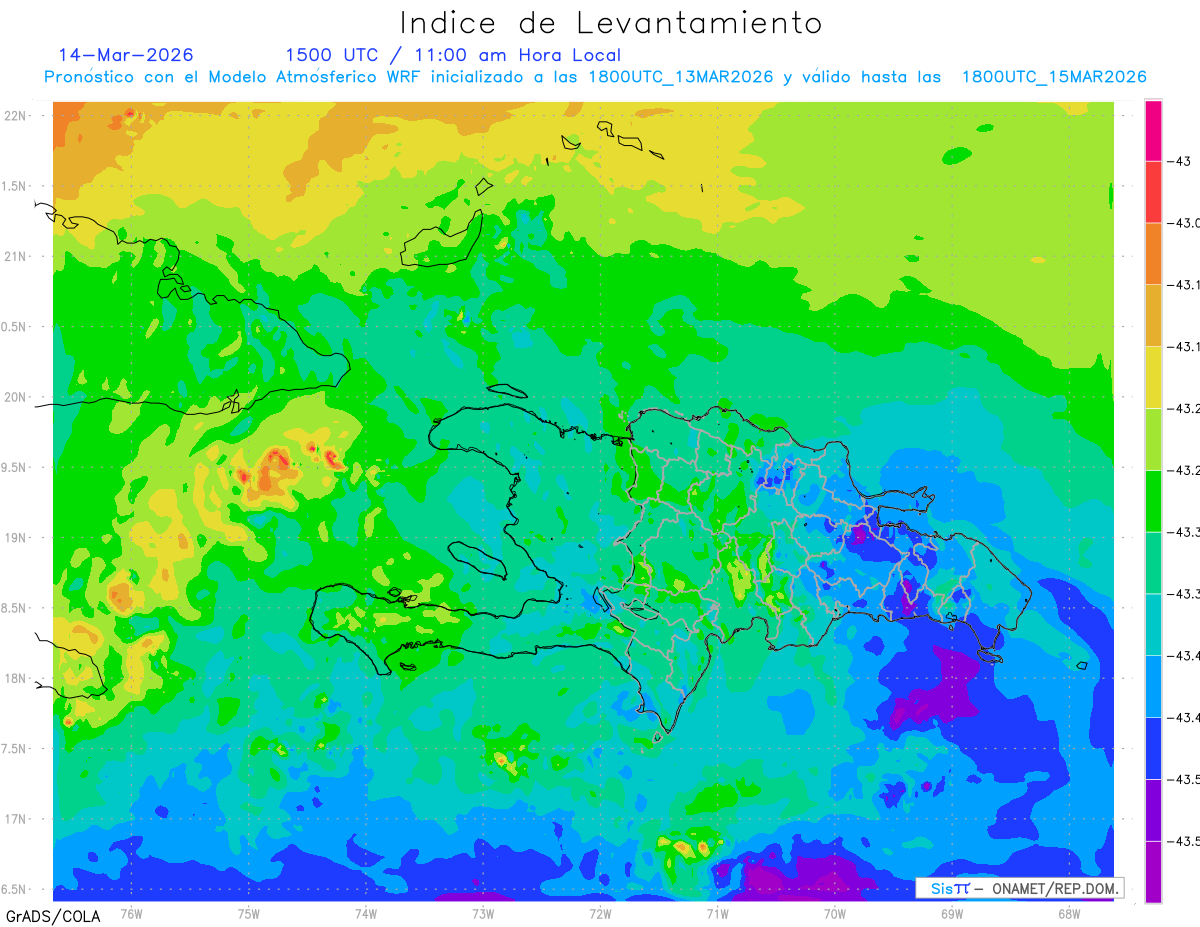1200x927 pixels.
Task: Click the "71W" longitude label
Action: point(717,913)
